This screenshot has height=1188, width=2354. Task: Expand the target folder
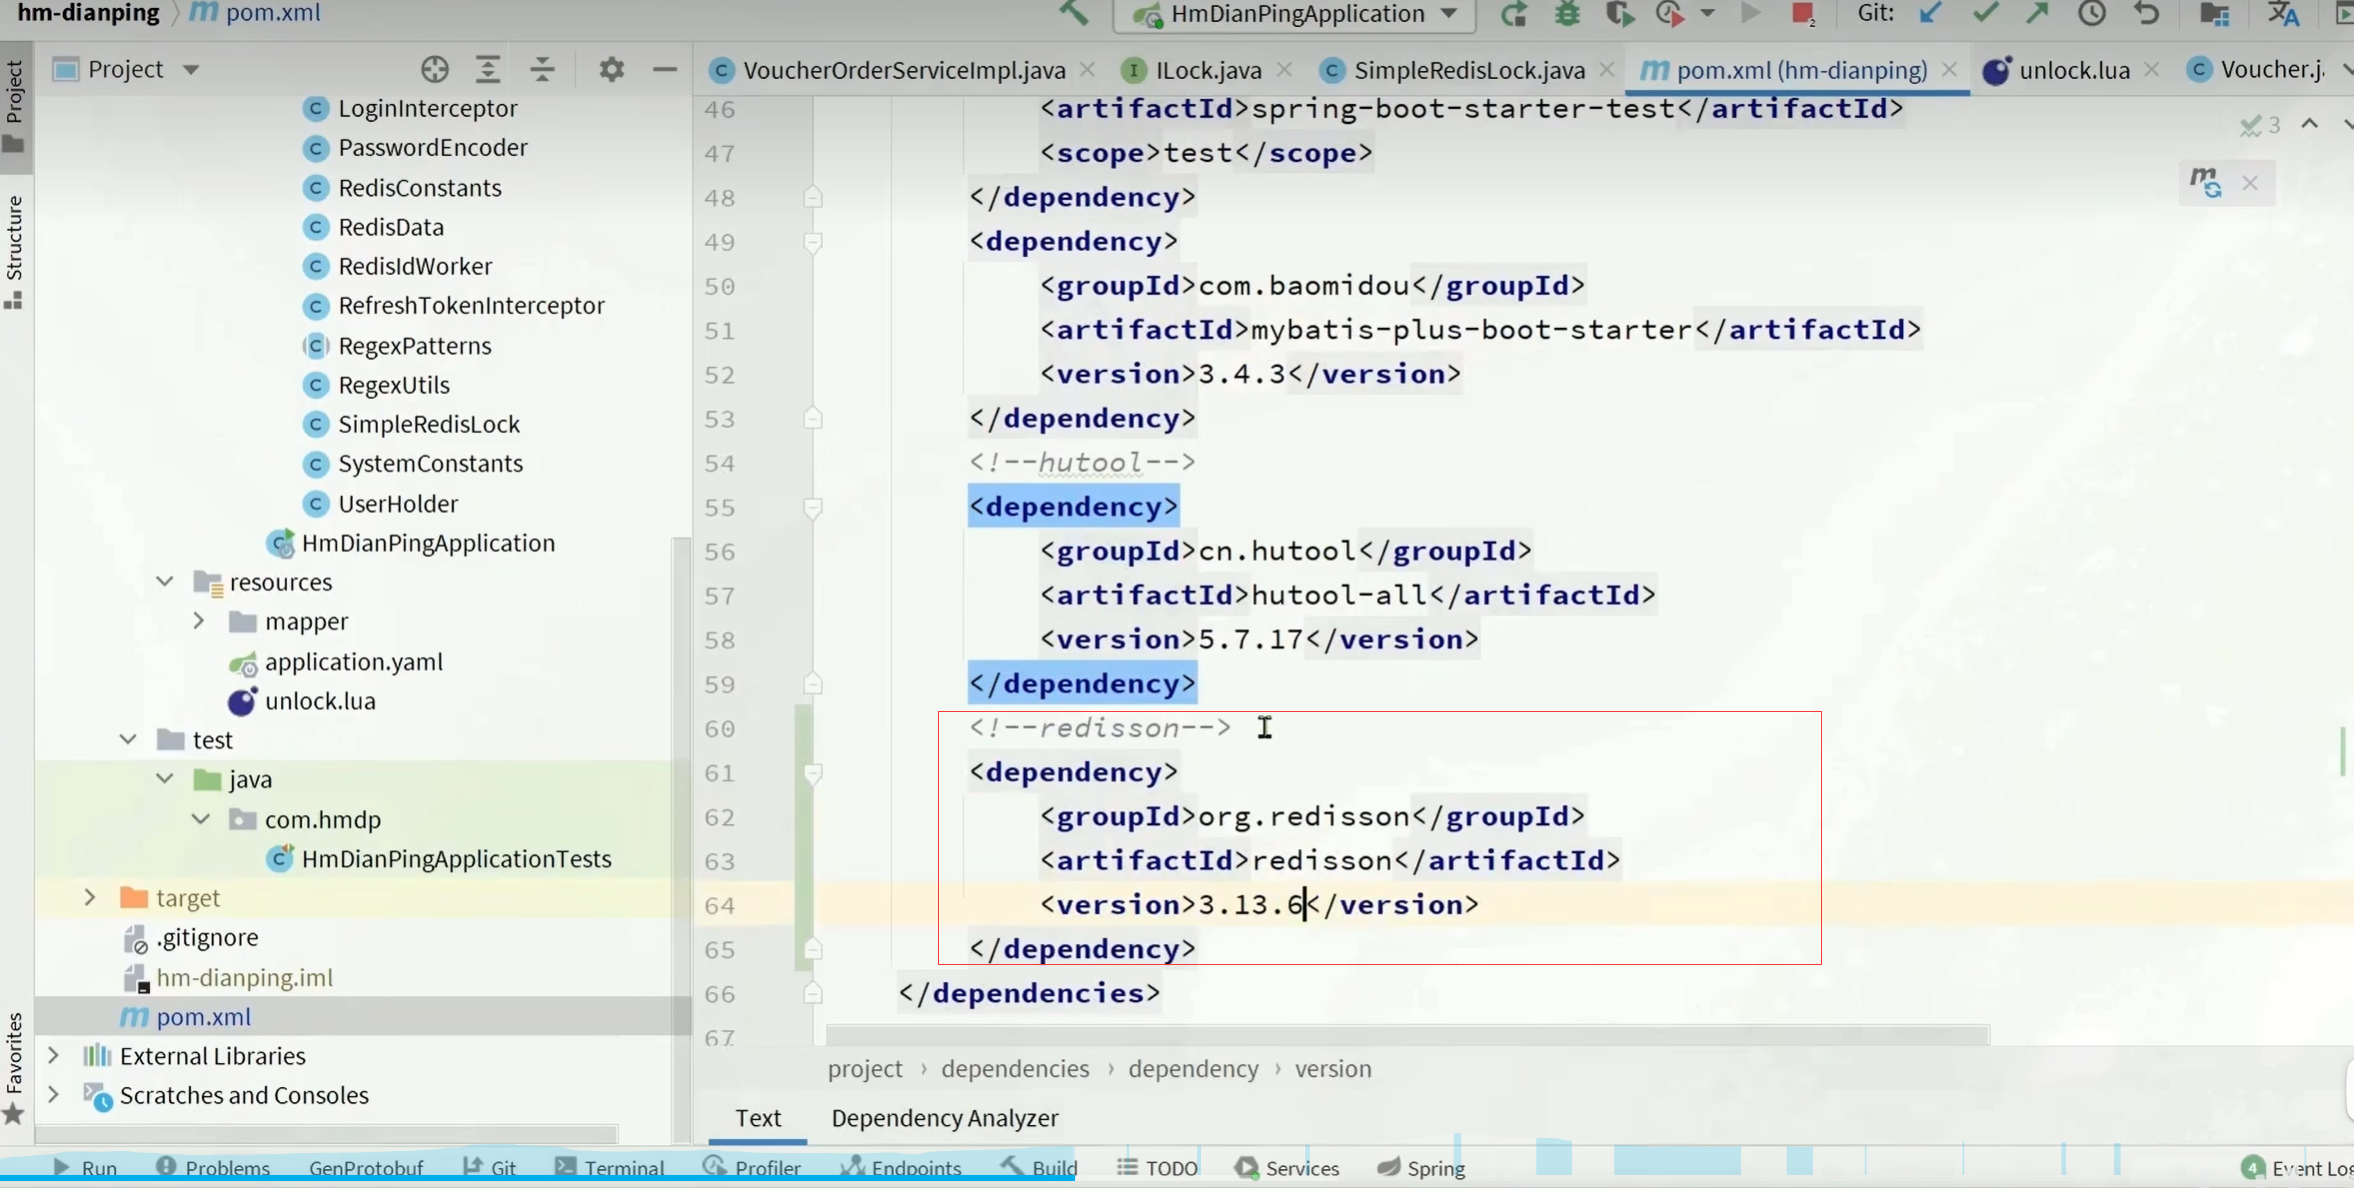pos(90,897)
